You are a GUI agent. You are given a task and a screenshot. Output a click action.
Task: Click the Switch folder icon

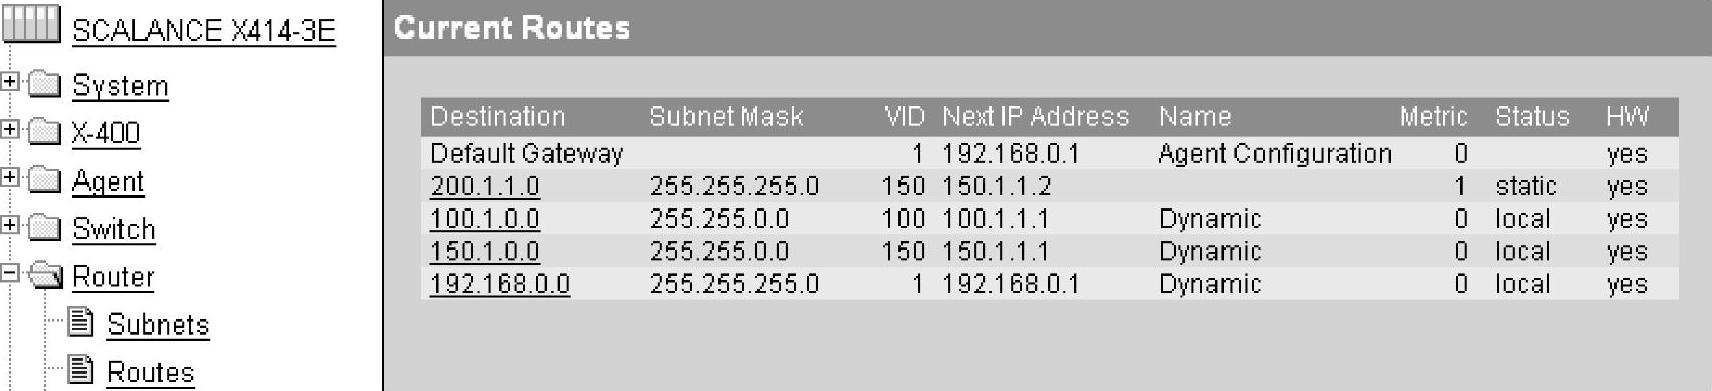45,228
